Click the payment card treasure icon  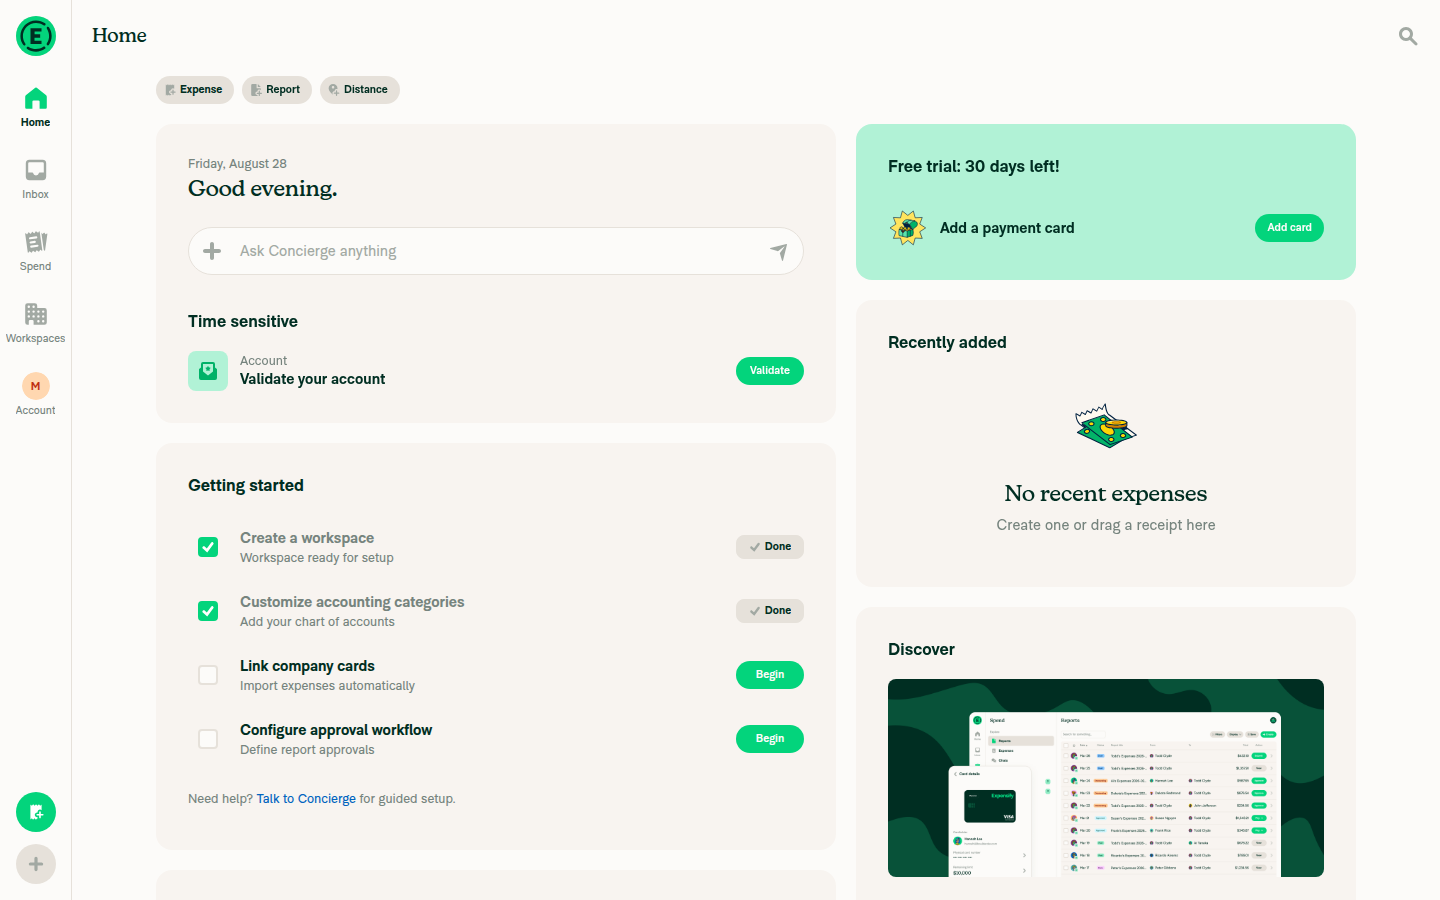(908, 228)
